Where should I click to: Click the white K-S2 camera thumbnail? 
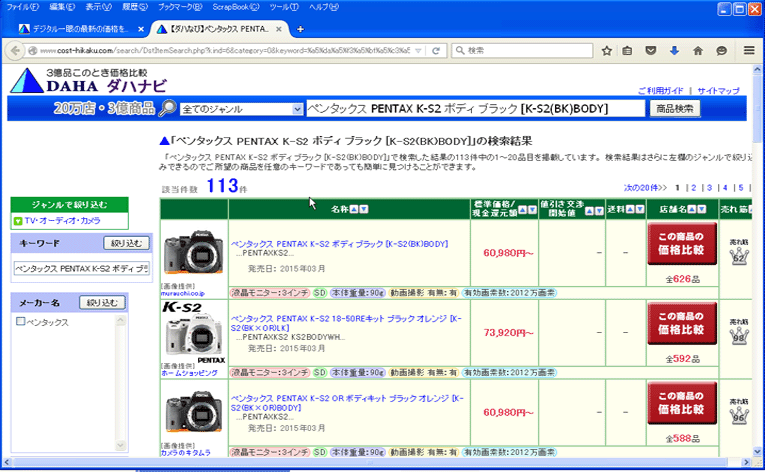point(194,334)
